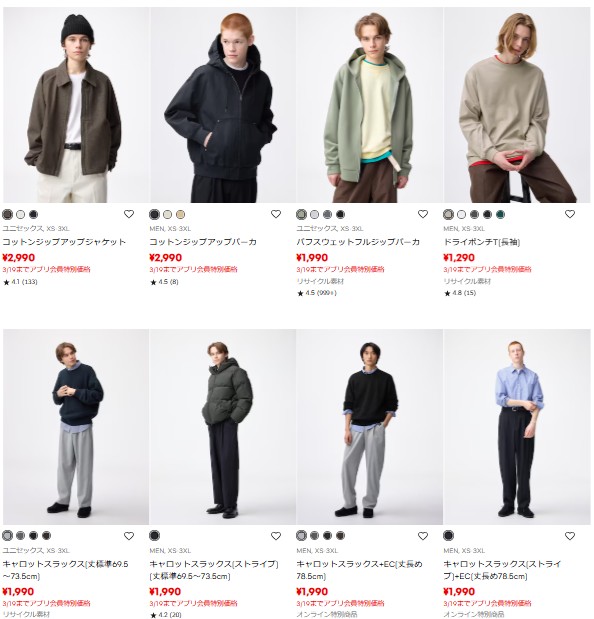Pick teal green swatch for ドライポンチT
Viewport: 594px width, 619px height.
[x=500, y=214]
